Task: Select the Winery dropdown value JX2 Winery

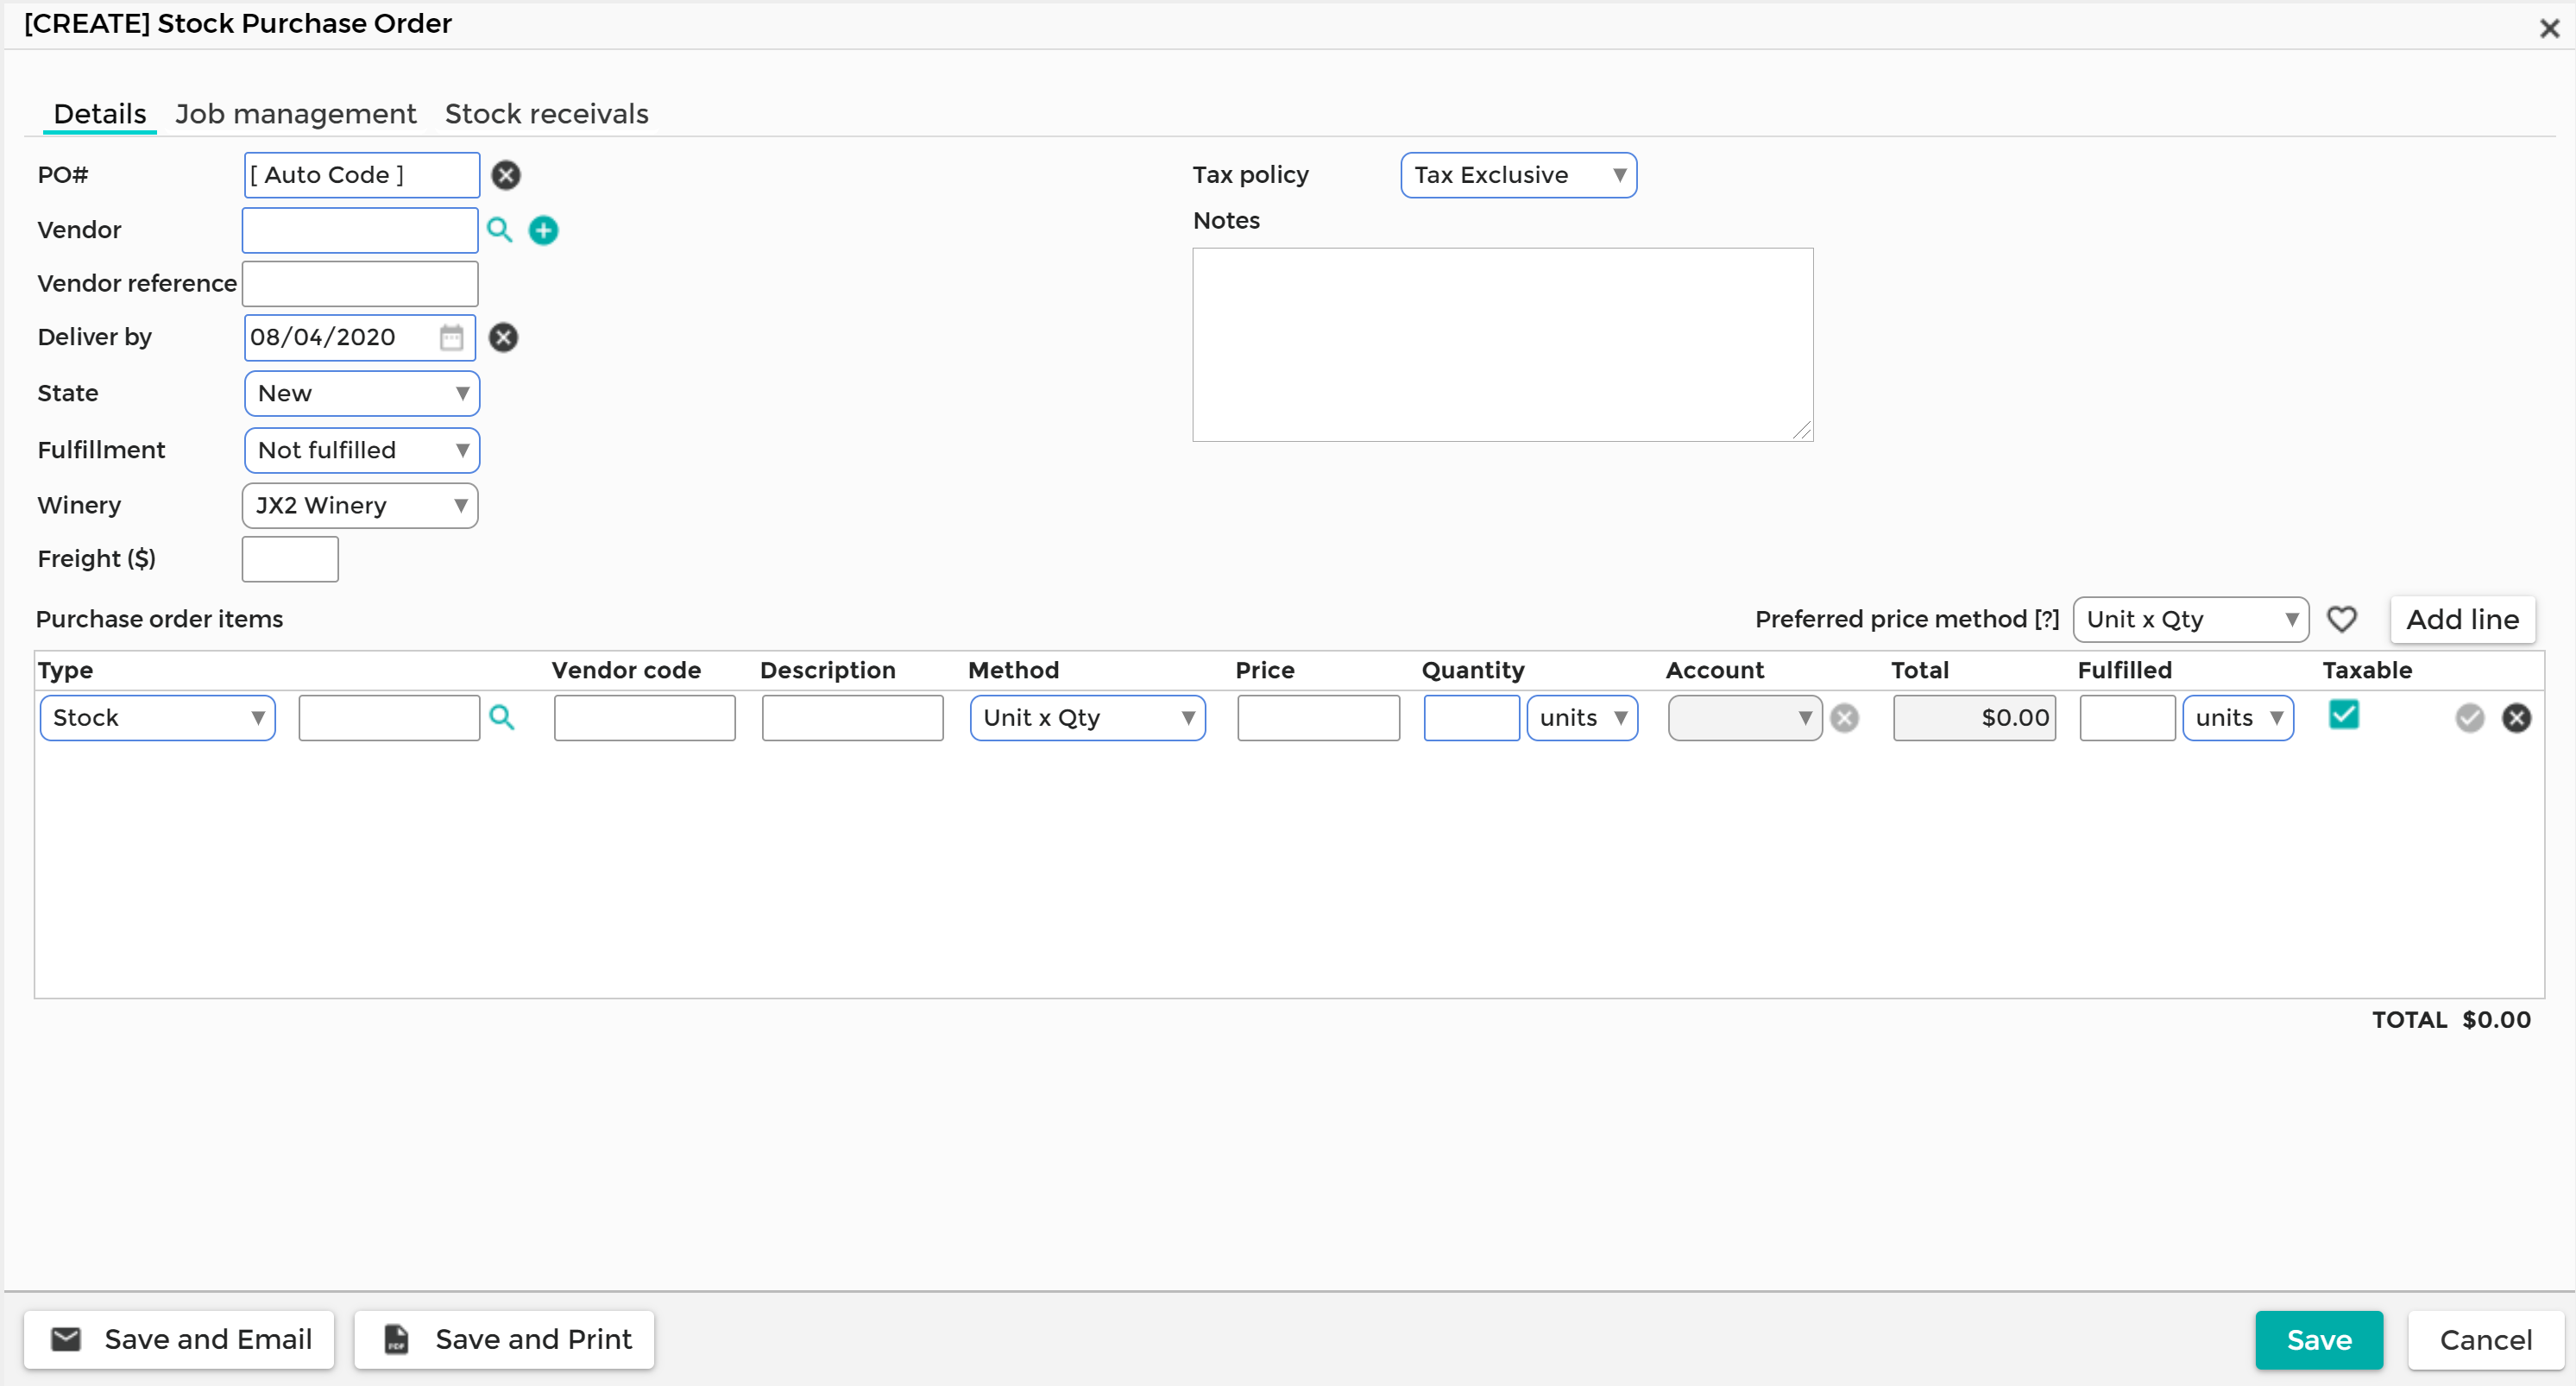Action: click(359, 505)
